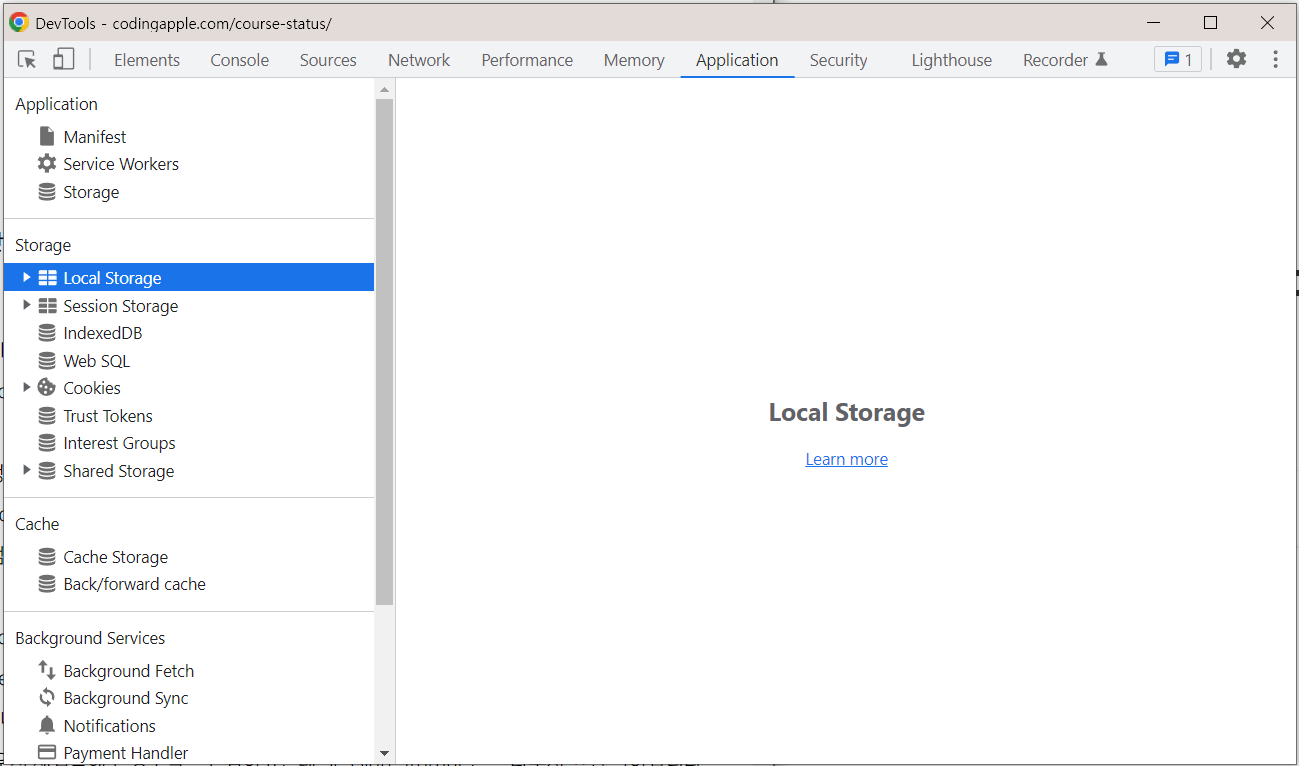Click the Cookies icon in Storage section

46,387
